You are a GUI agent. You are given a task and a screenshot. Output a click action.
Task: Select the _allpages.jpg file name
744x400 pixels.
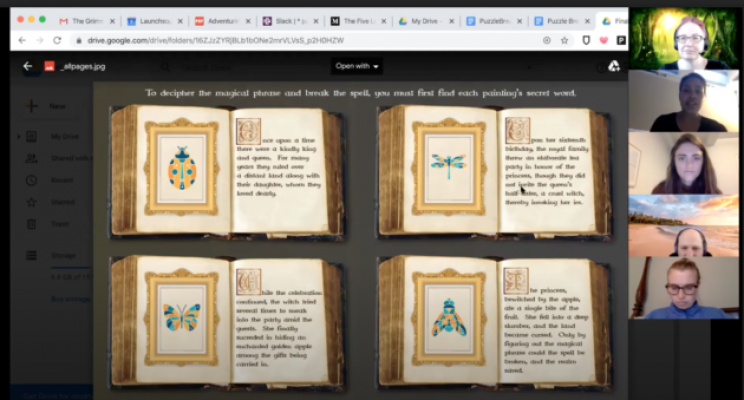82,66
